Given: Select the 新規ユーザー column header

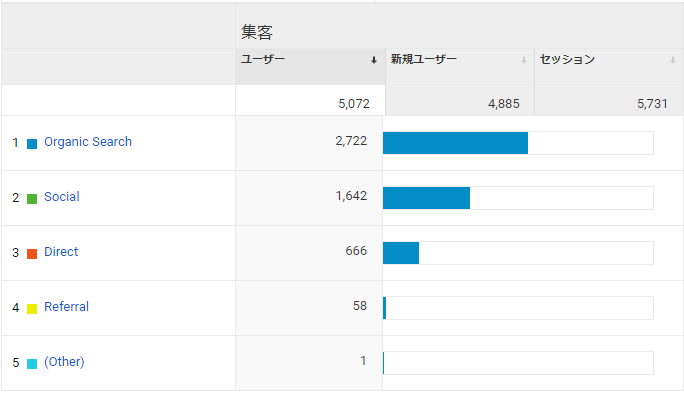Looking at the screenshot, I should [424, 59].
